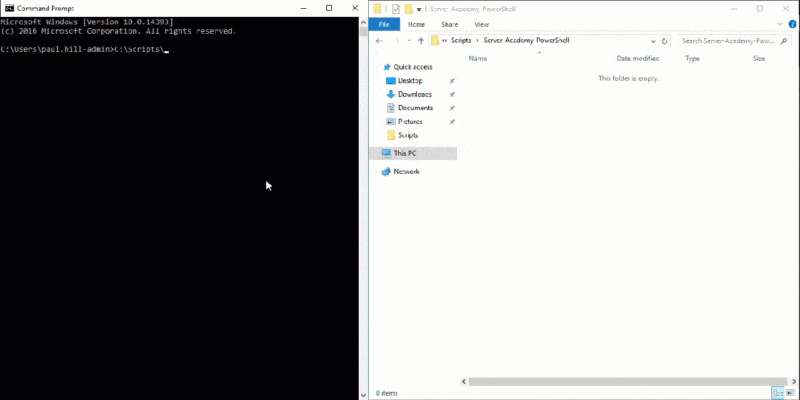The height and width of the screenshot is (400, 800).
Task: Select Downloads in Quick access
Action: [415, 94]
